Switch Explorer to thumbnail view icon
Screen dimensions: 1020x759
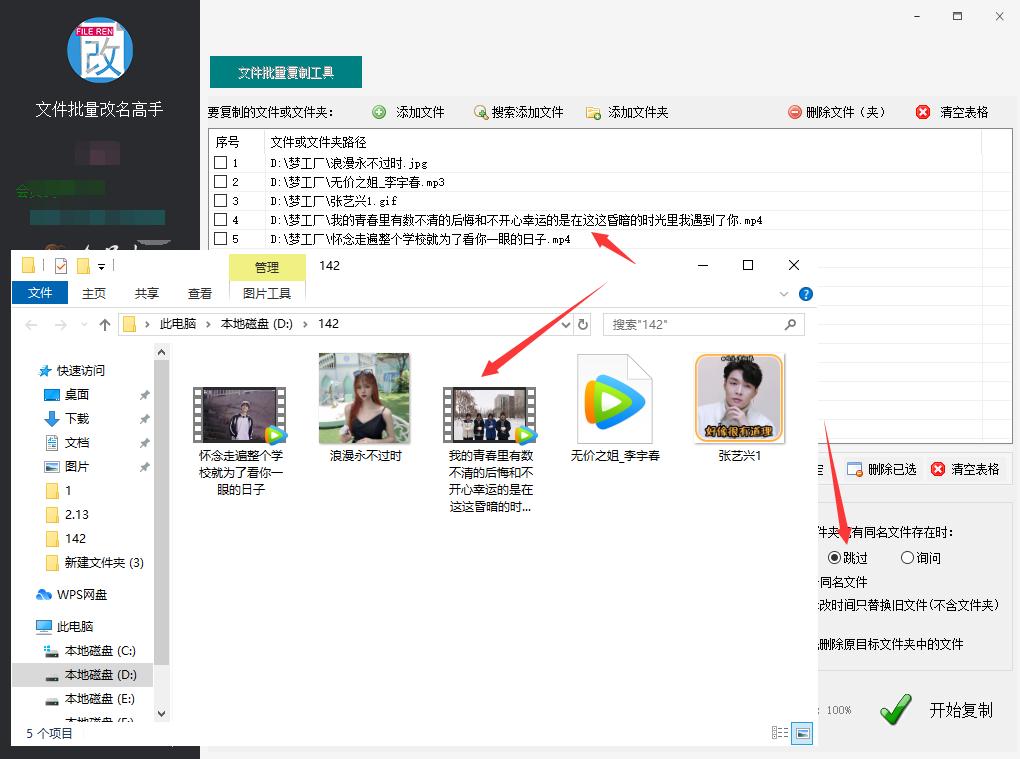pyautogui.click(x=803, y=733)
